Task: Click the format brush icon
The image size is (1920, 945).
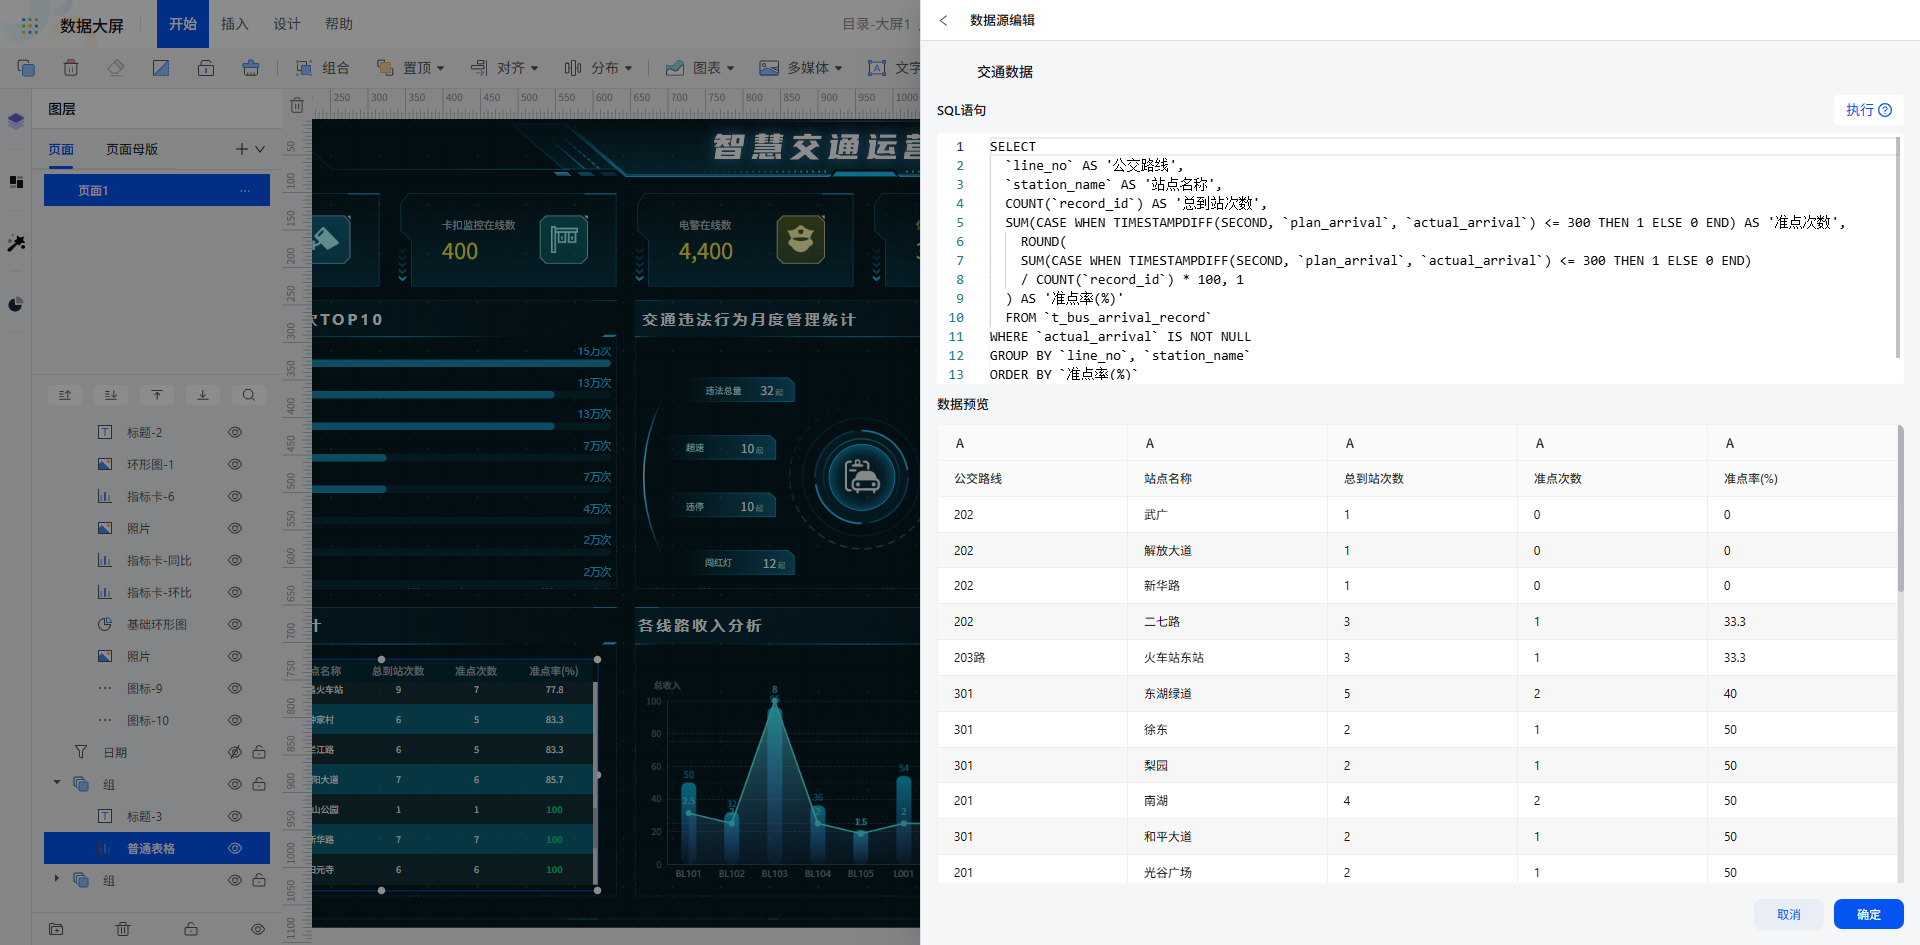Action: click(251, 68)
